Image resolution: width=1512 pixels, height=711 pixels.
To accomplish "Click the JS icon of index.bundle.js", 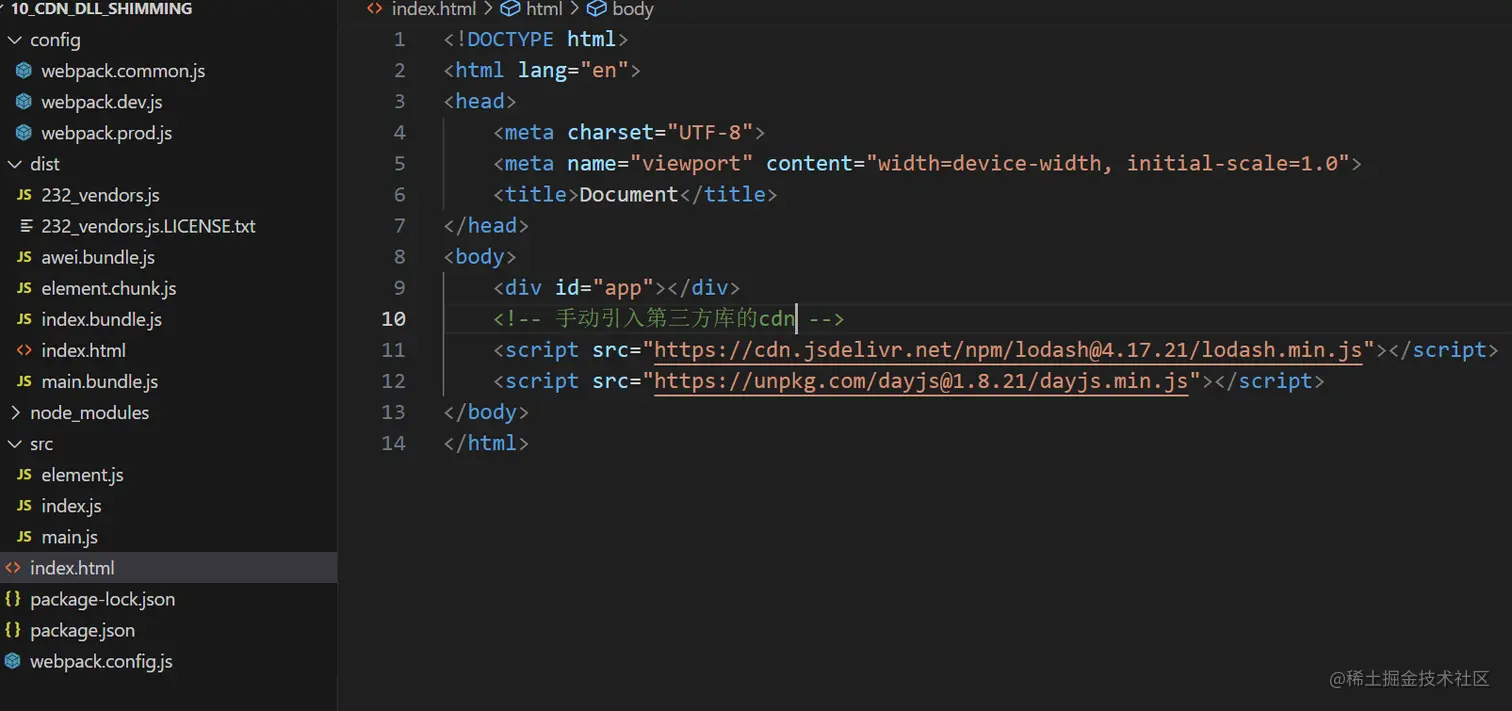I will pyautogui.click(x=24, y=319).
